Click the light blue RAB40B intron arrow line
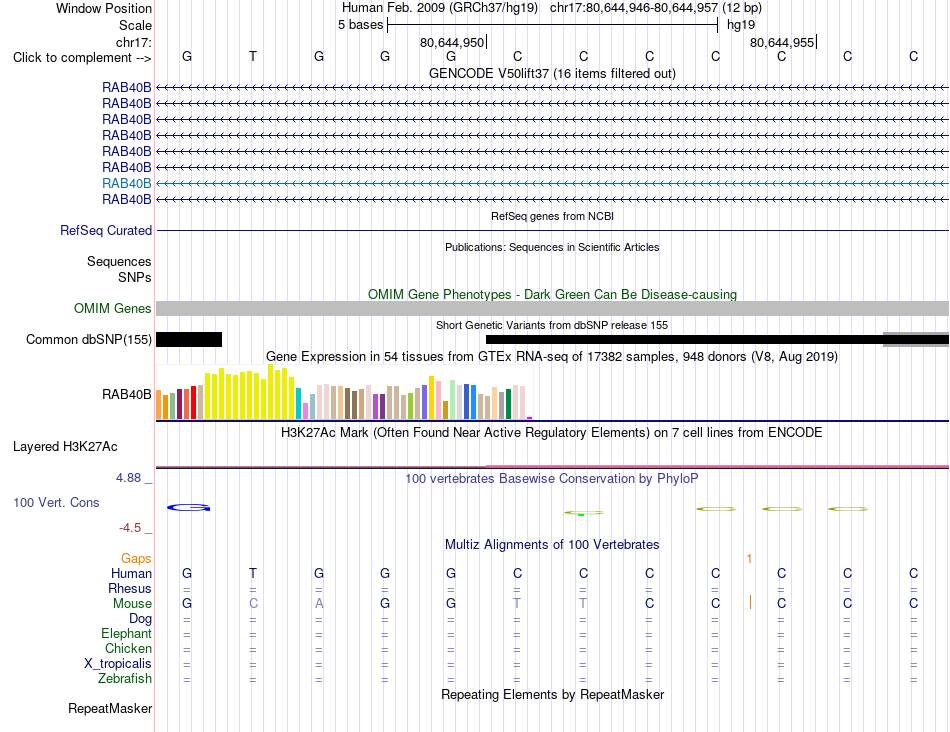The height and width of the screenshot is (732, 950). coord(552,183)
